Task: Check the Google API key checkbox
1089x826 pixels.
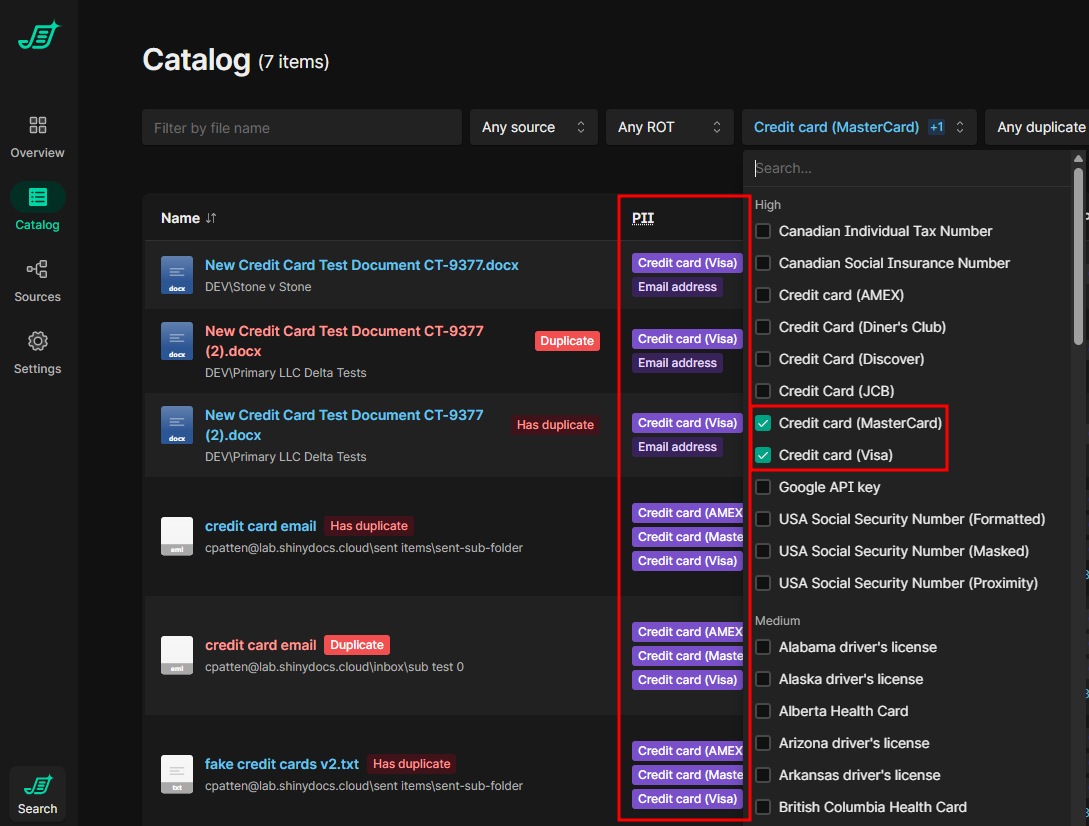Action: pos(763,487)
